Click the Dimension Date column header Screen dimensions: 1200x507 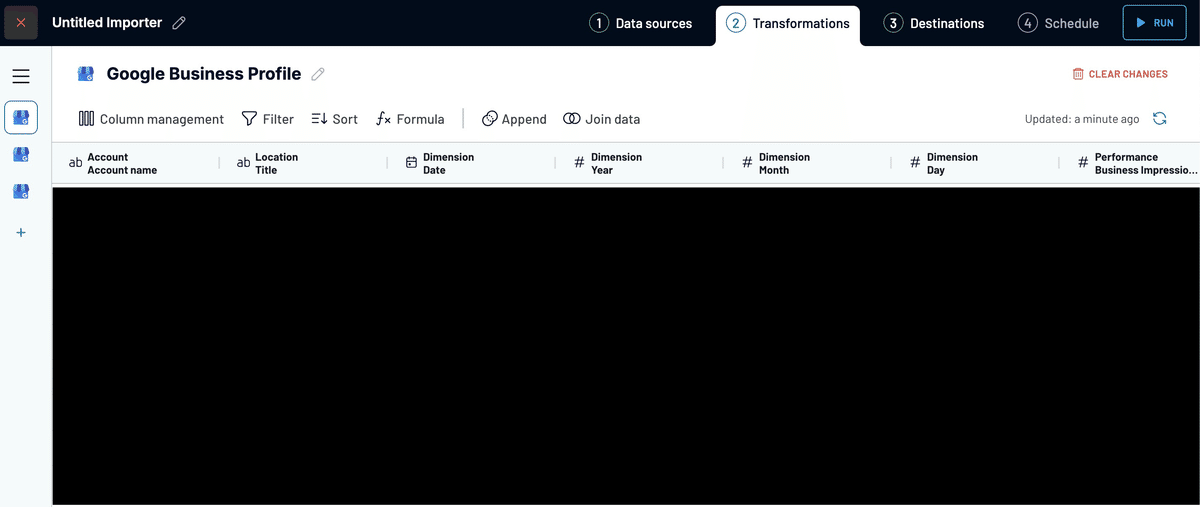(x=472, y=163)
